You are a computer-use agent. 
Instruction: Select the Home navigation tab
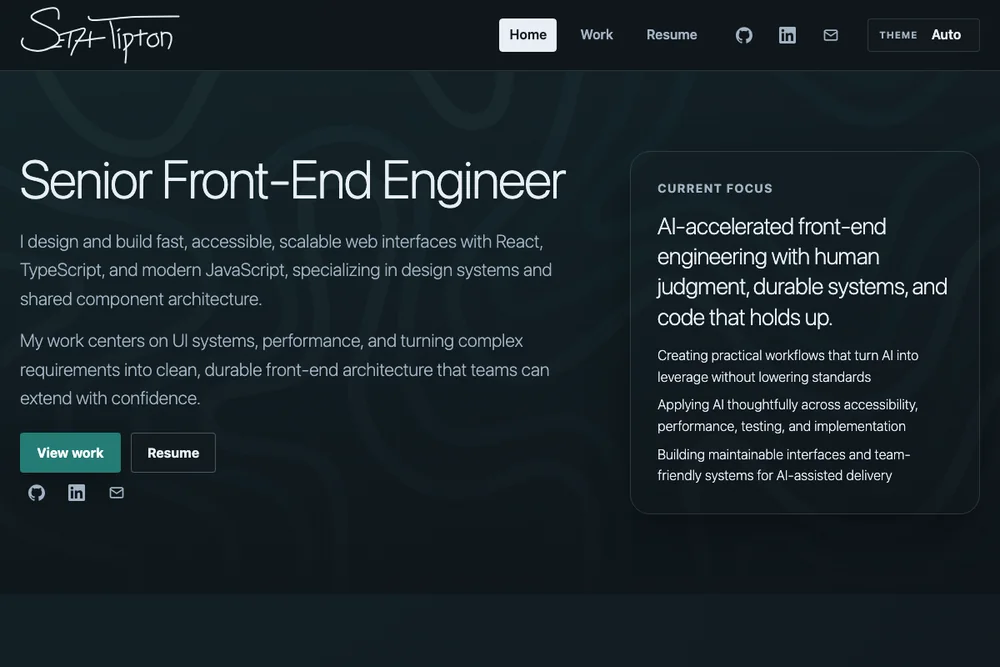pos(527,35)
